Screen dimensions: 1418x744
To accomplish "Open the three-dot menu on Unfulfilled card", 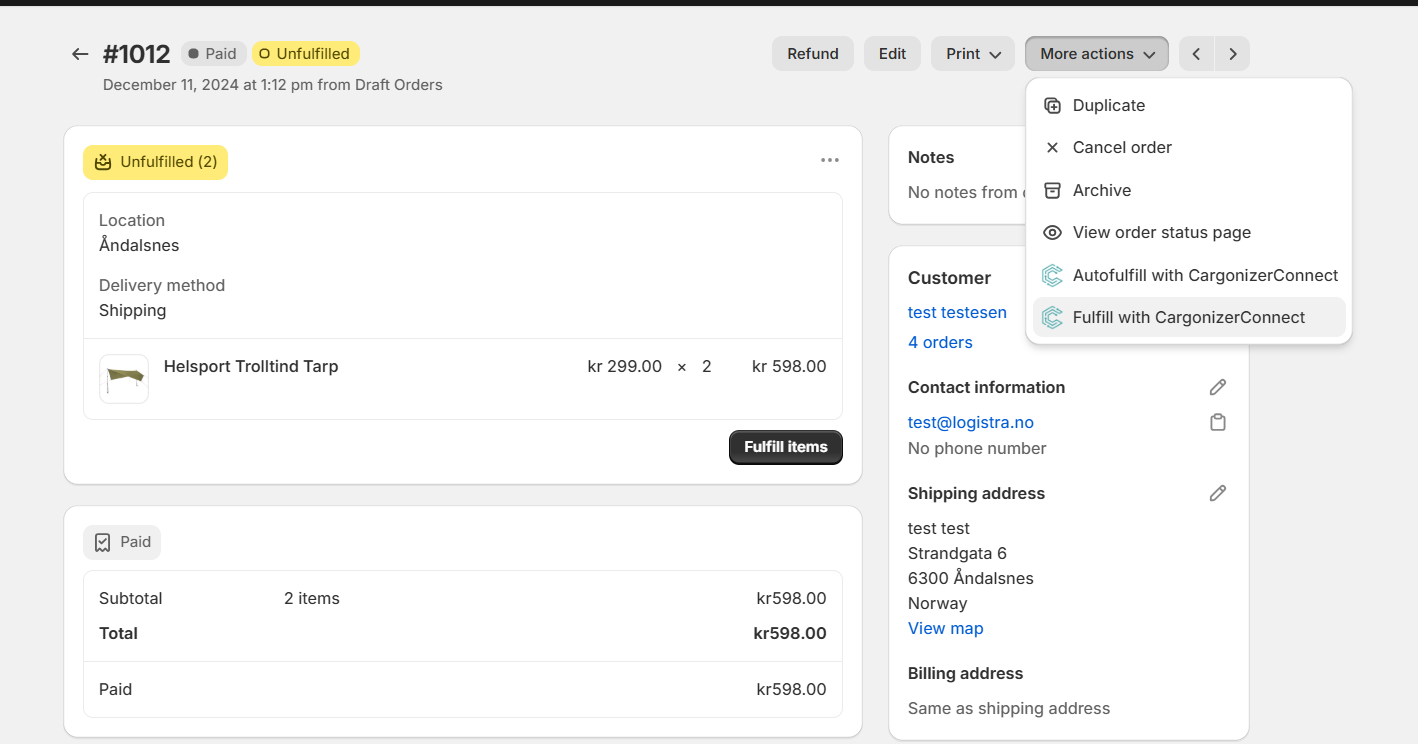I will click(x=829, y=160).
